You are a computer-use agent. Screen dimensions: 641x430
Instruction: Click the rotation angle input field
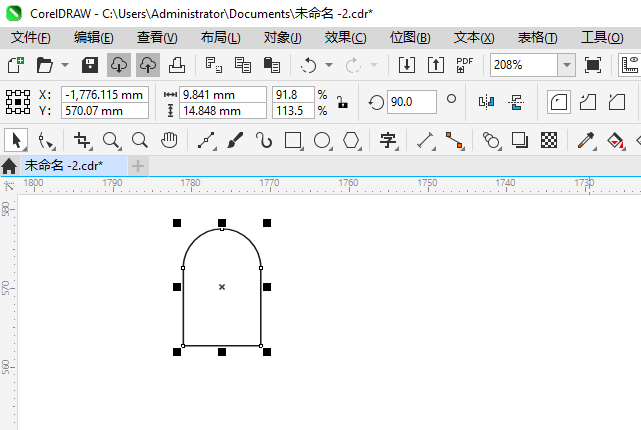point(411,102)
